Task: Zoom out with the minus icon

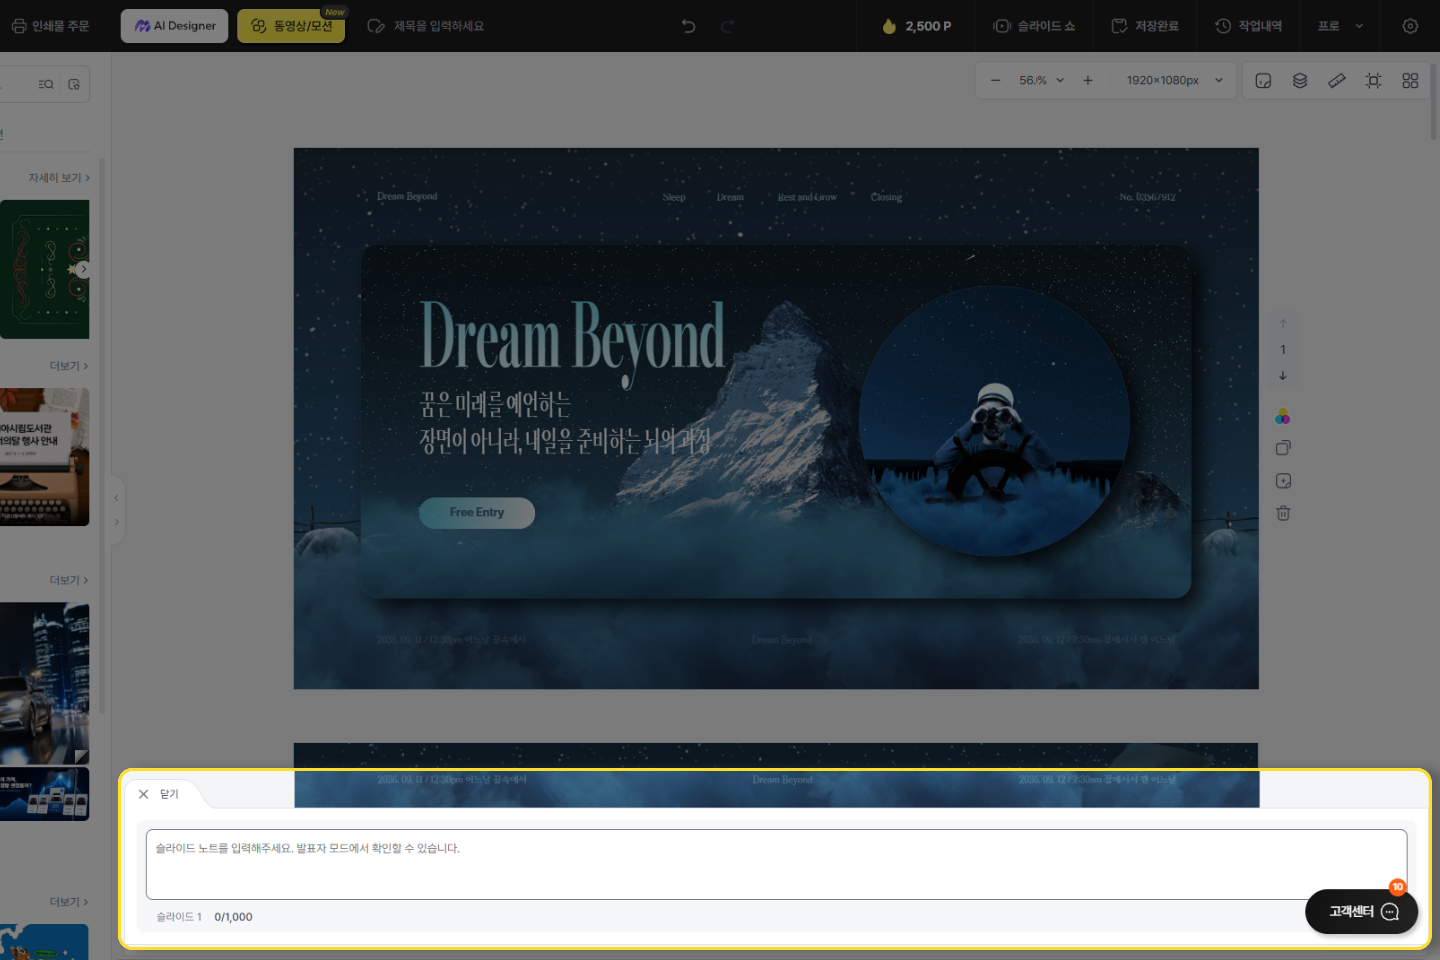Action: pyautogui.click(x=995, y=80)
